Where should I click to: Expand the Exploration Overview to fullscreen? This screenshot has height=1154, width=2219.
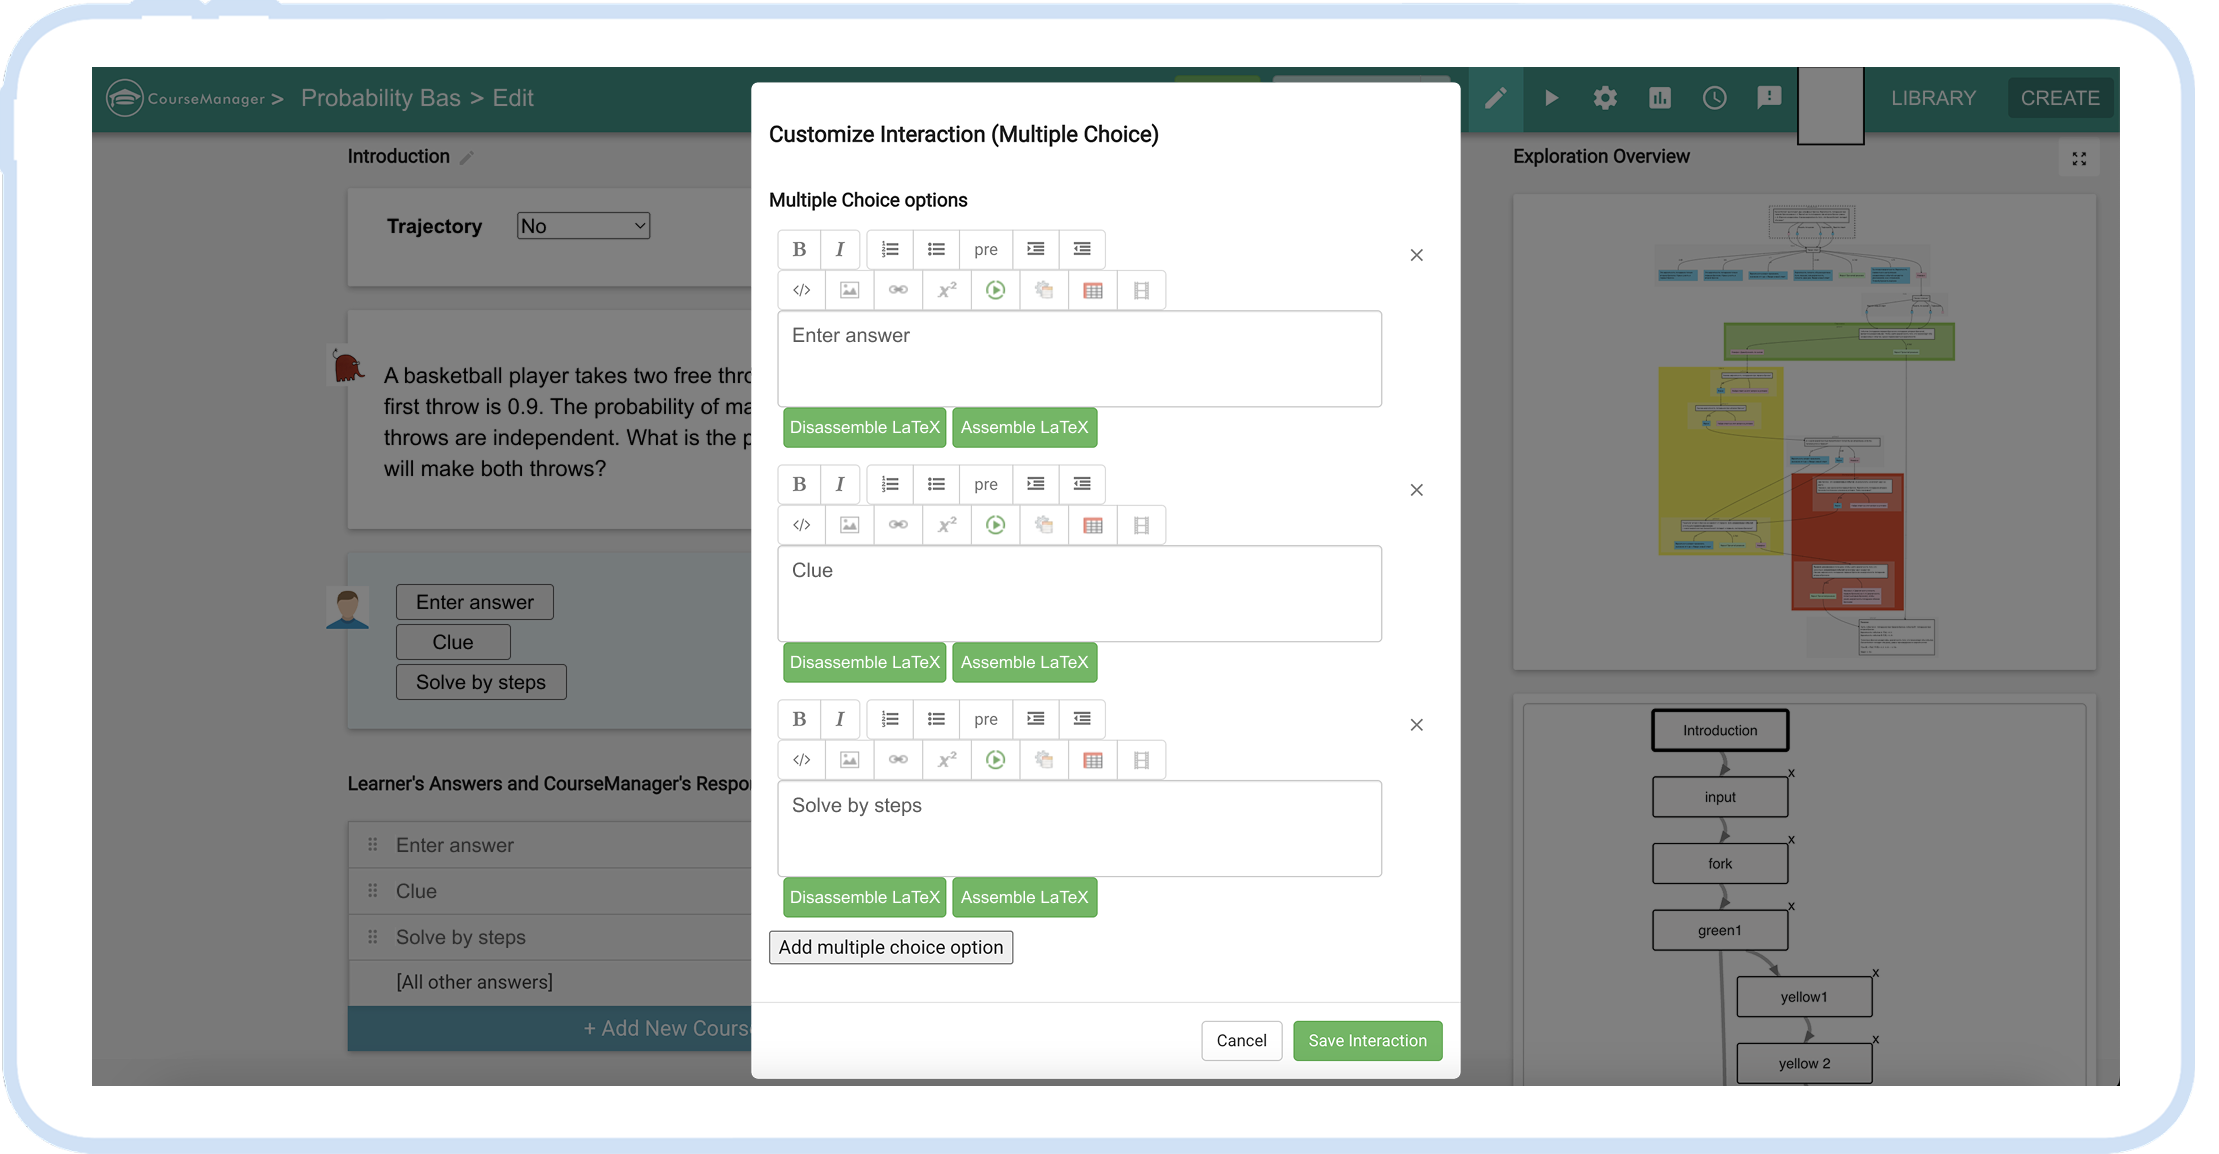click(x=2079, y=158)
